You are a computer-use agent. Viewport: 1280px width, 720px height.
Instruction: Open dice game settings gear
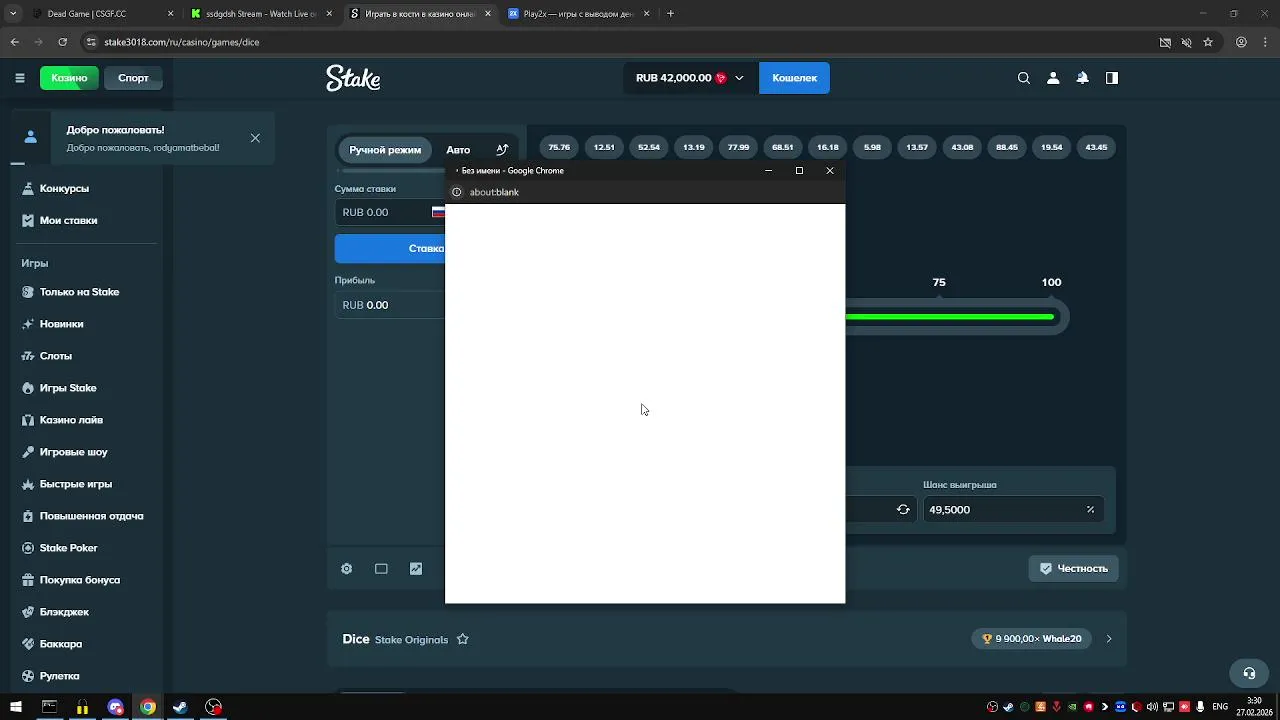(347, 569)
